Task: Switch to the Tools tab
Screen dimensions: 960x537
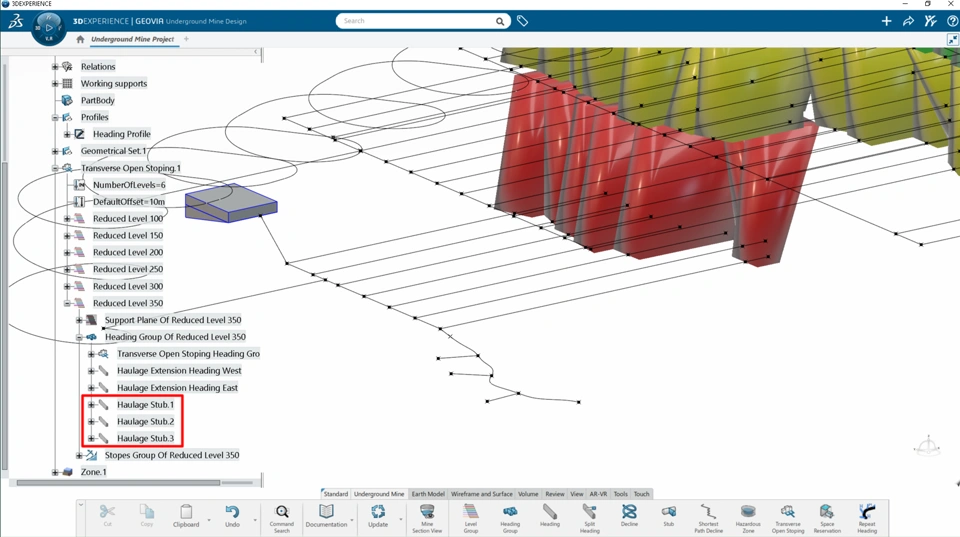Action: tap(621, 494)
